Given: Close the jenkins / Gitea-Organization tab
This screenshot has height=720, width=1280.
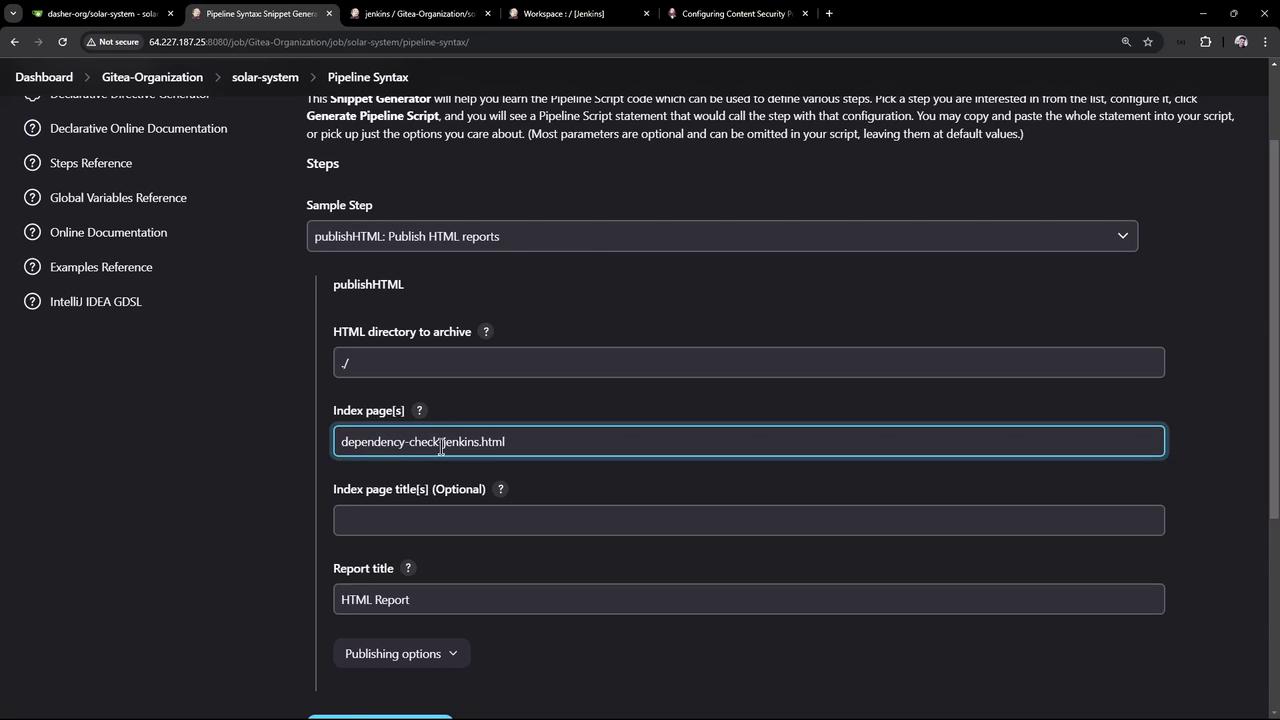Looking at the screenshot, I should click(x=487, y=14).
